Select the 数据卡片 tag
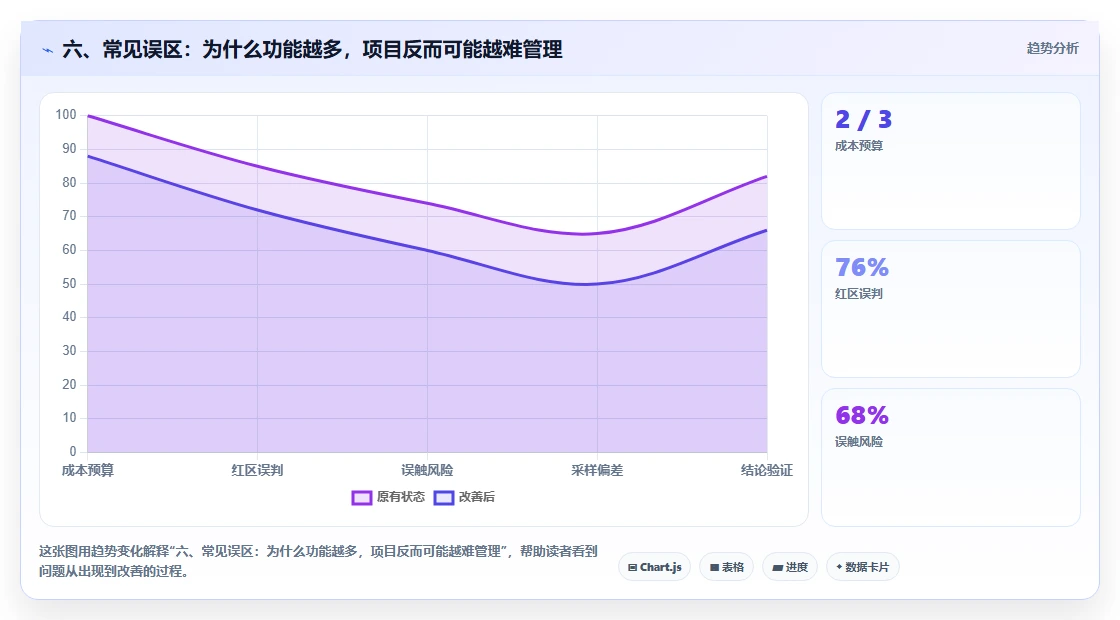1120x620 pixels. [x=862, y=567]
